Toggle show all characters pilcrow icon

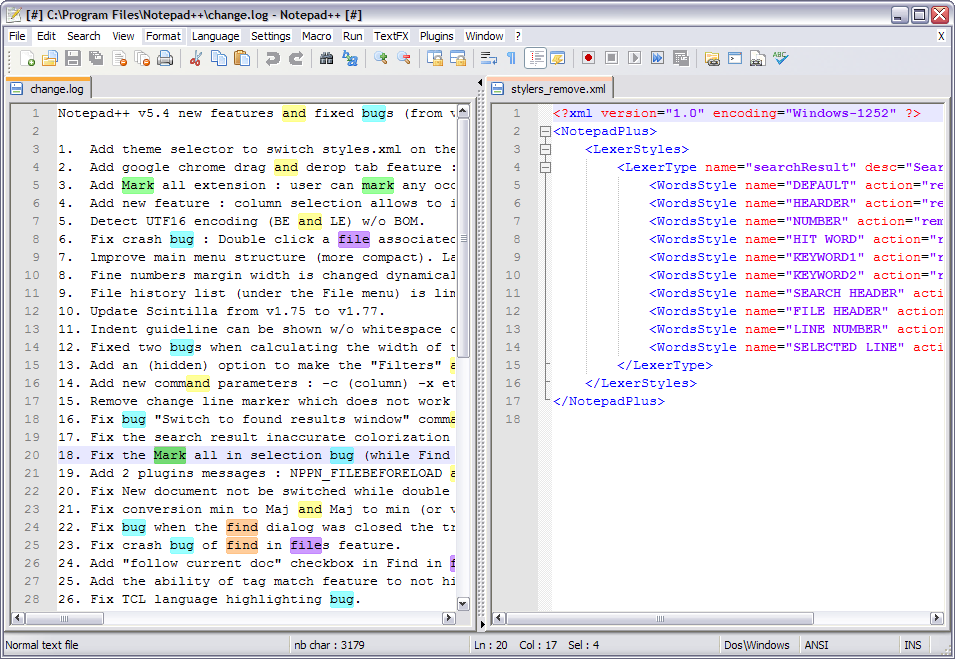[511, 59]
